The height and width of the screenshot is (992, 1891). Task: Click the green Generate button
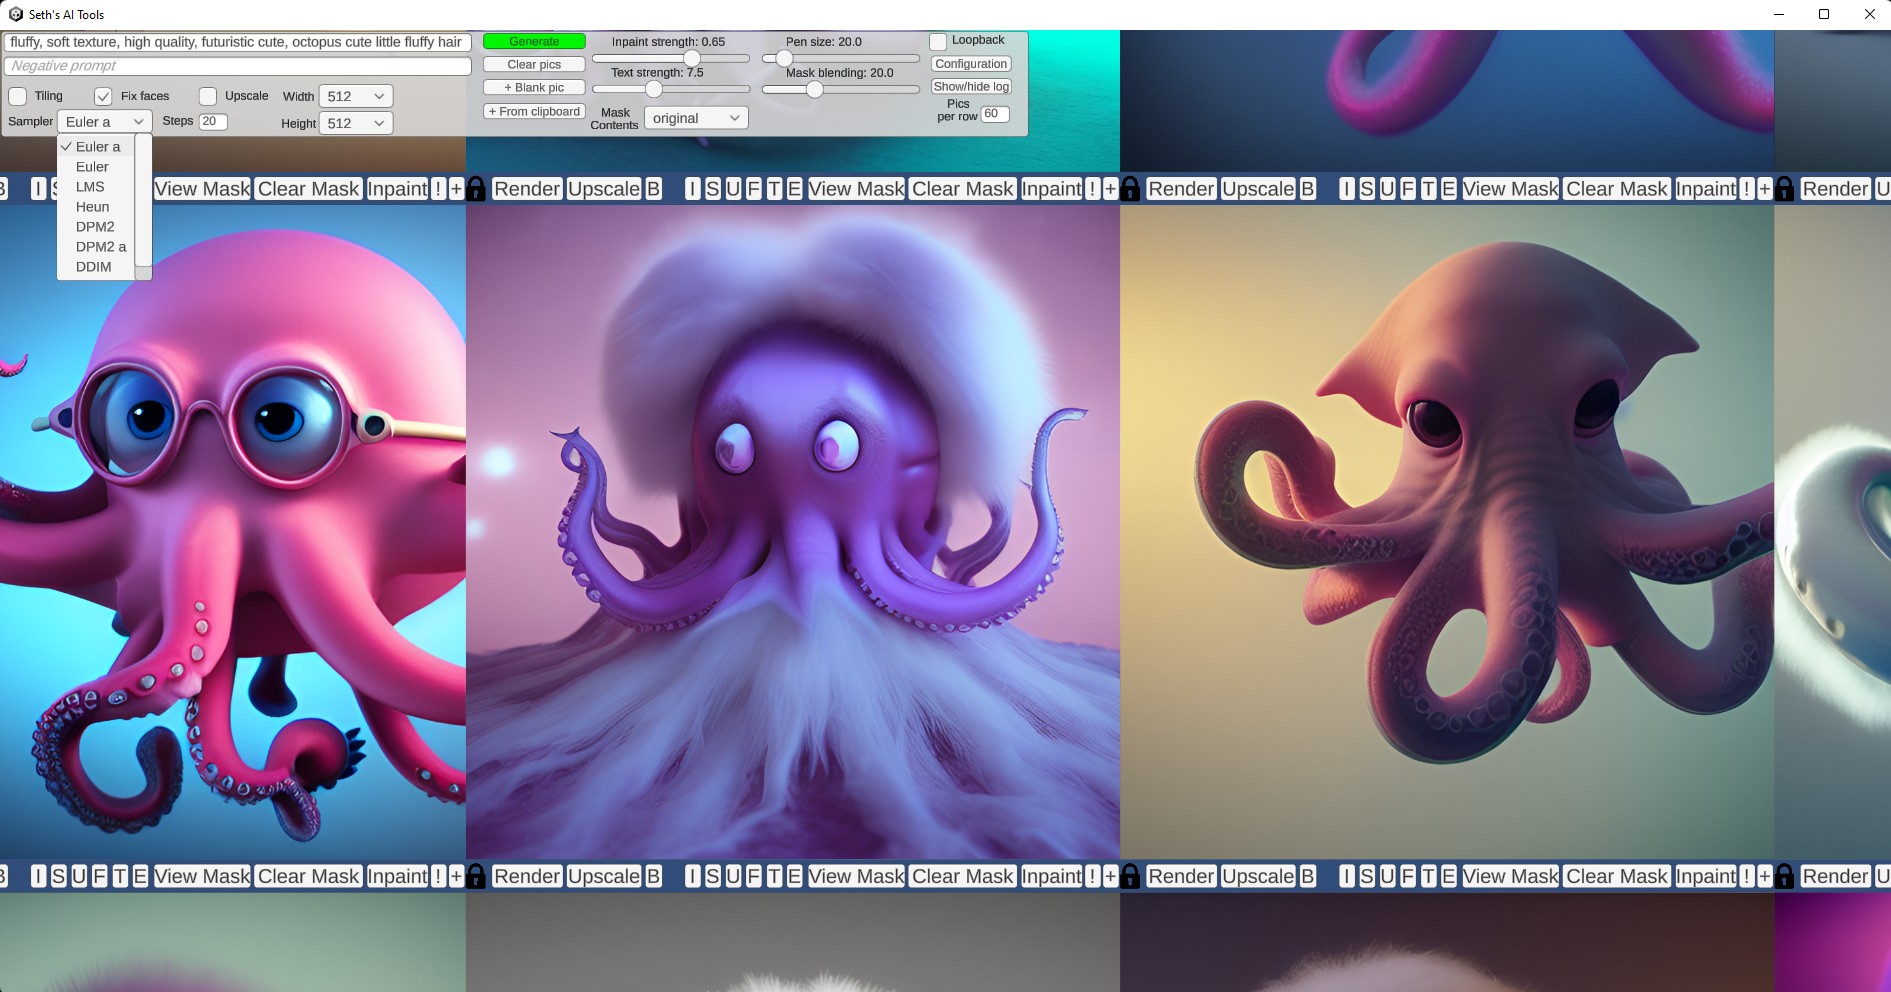(534, 41)
